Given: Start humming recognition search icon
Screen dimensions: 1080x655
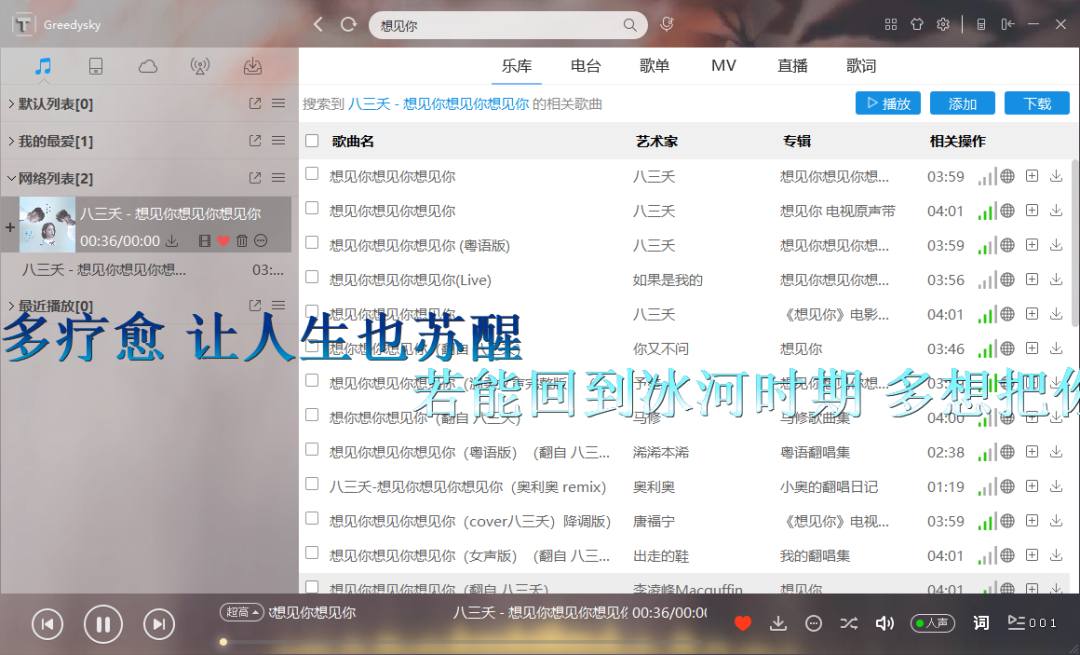Looking at the screenshot, I should pyautogui.click(x=666, y=25).
